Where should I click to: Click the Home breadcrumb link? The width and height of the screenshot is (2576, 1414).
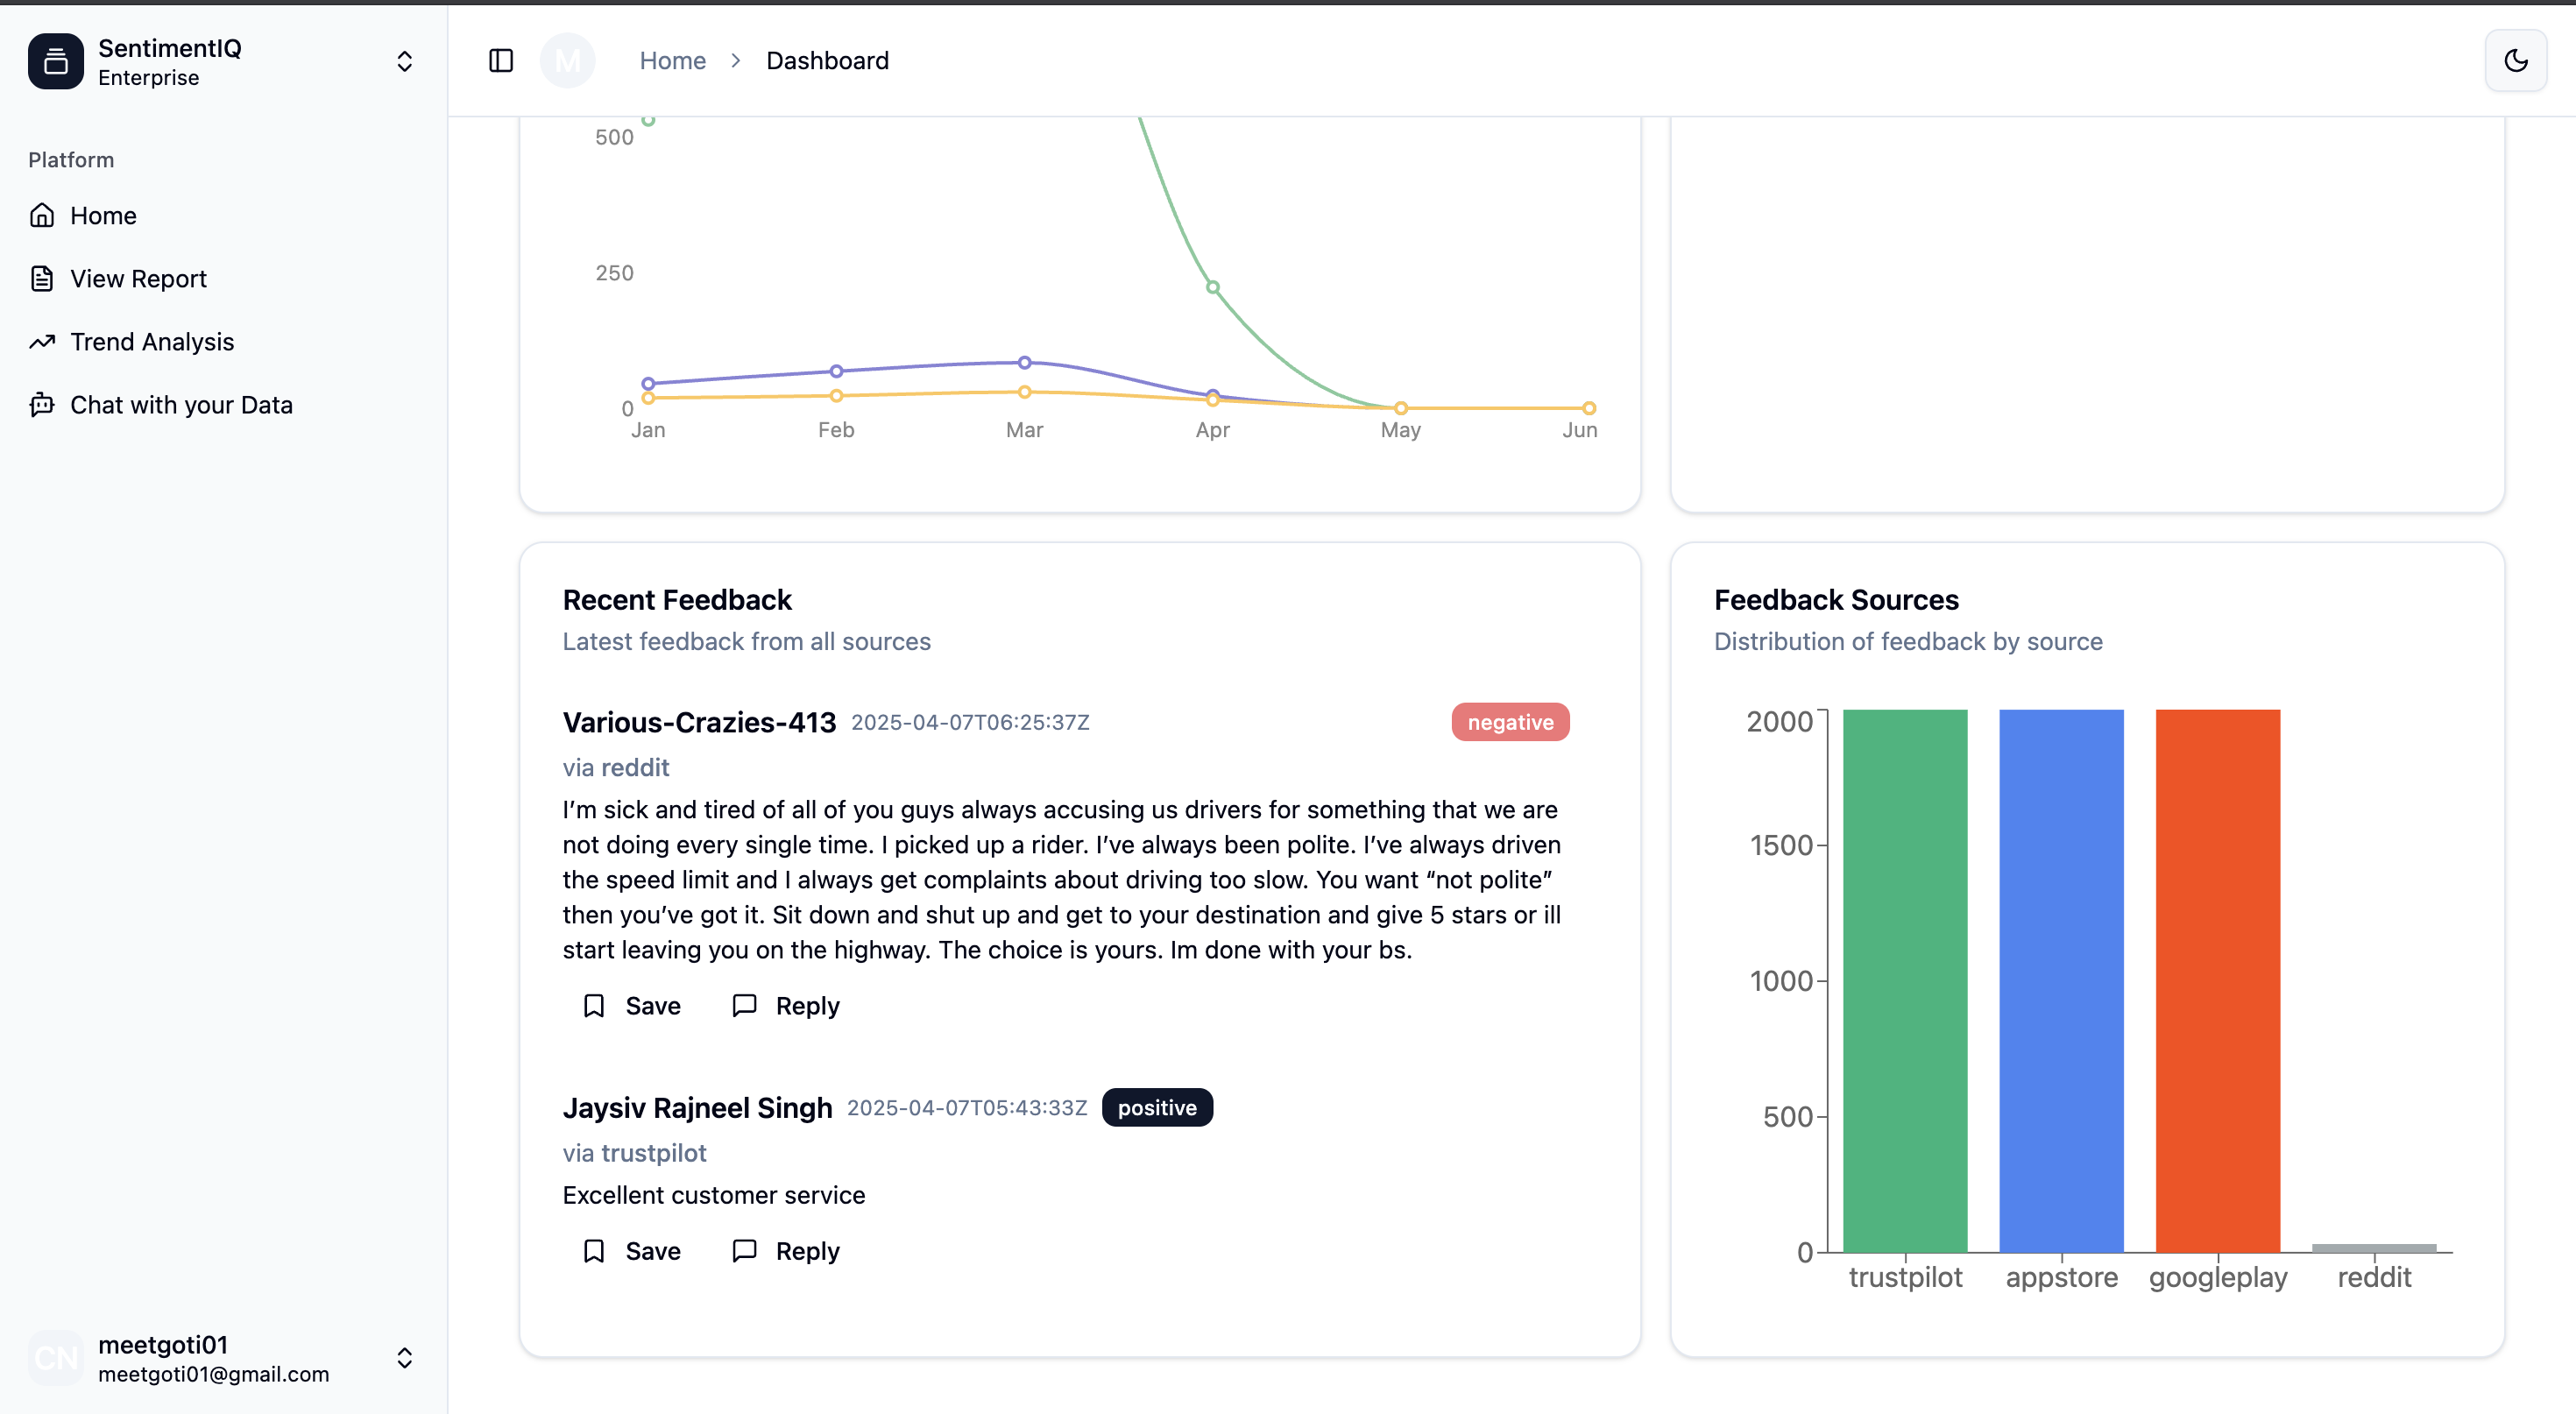point(672,61)
